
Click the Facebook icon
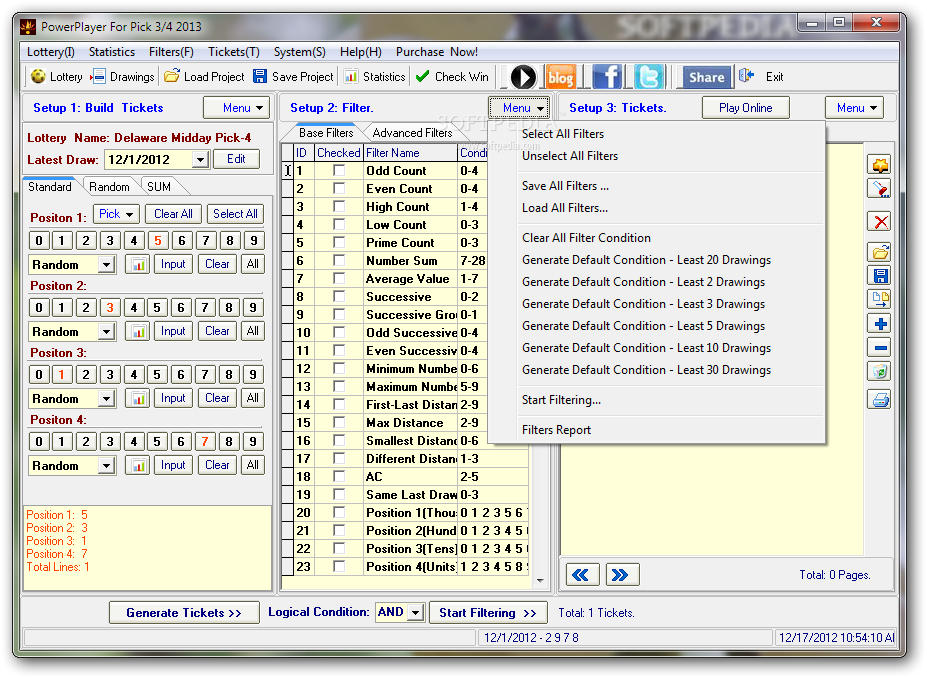coord(607,77)
